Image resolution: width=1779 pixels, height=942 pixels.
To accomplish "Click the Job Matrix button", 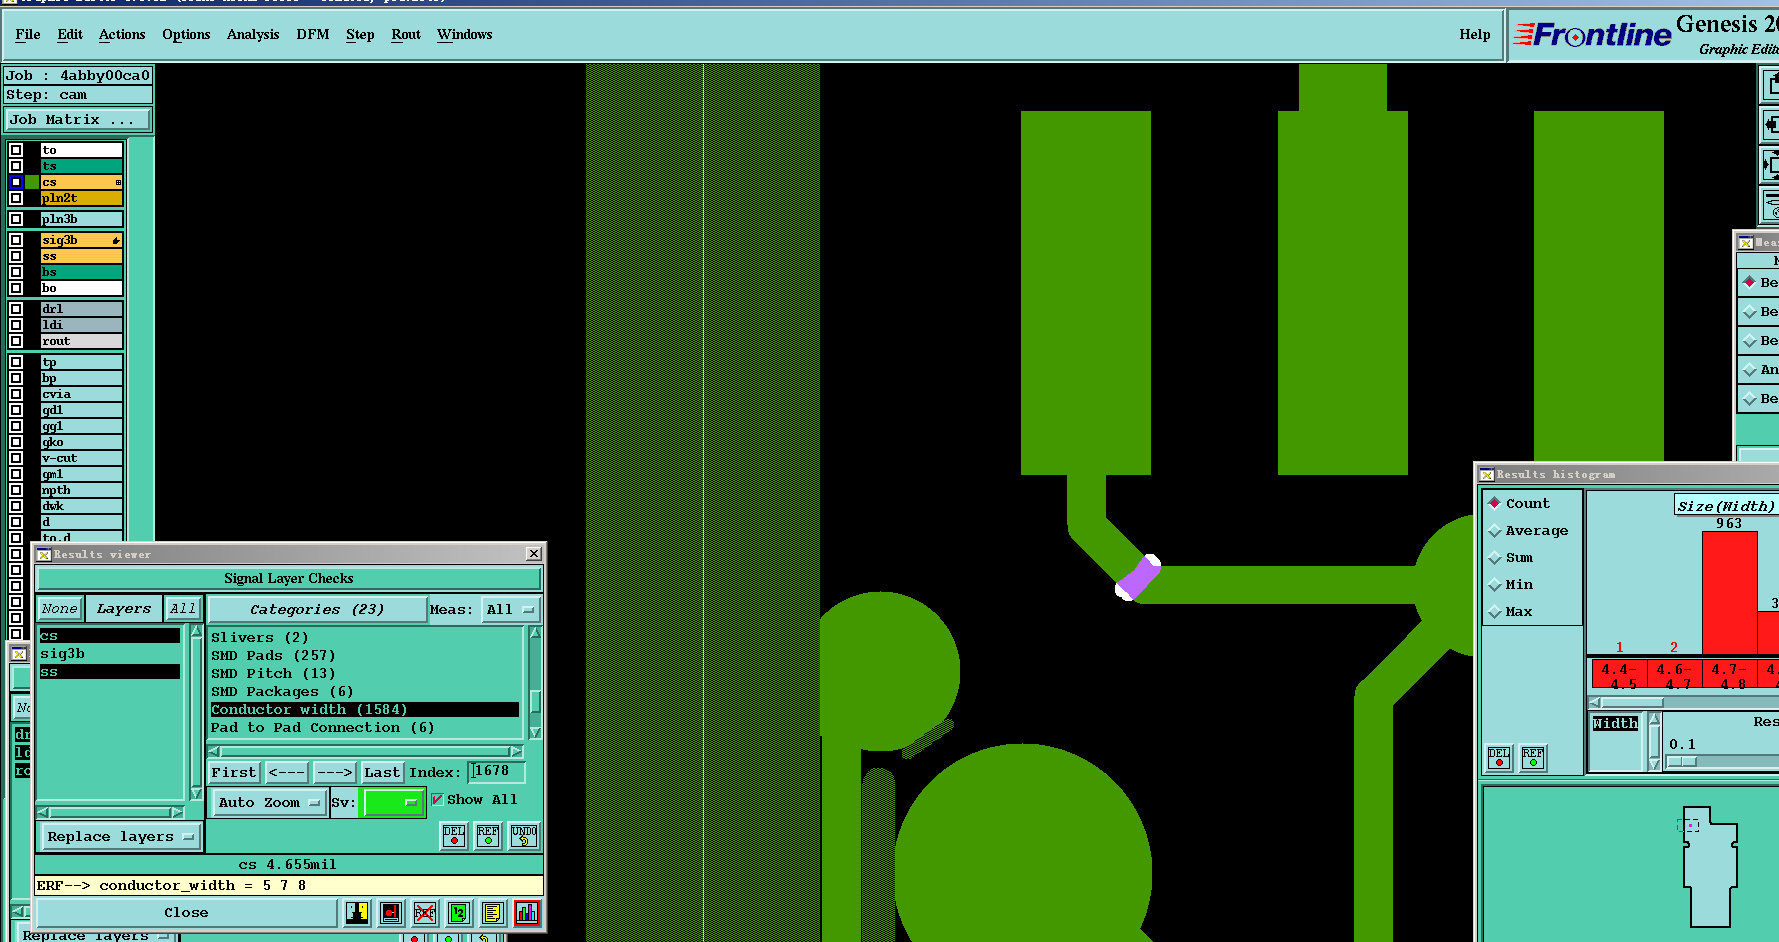I will click(77, 119).
